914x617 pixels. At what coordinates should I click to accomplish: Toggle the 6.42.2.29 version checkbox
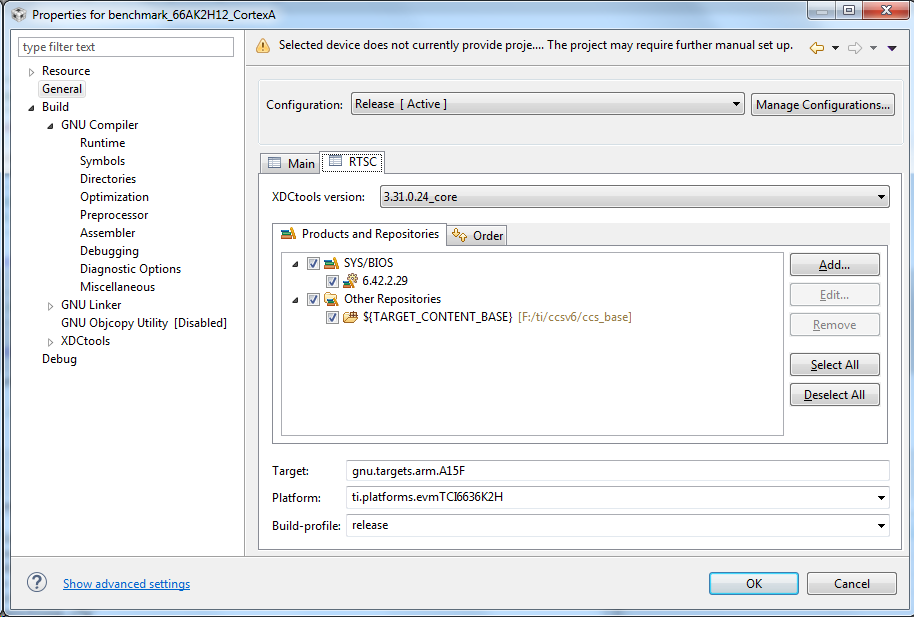click(x=332, y=281)
